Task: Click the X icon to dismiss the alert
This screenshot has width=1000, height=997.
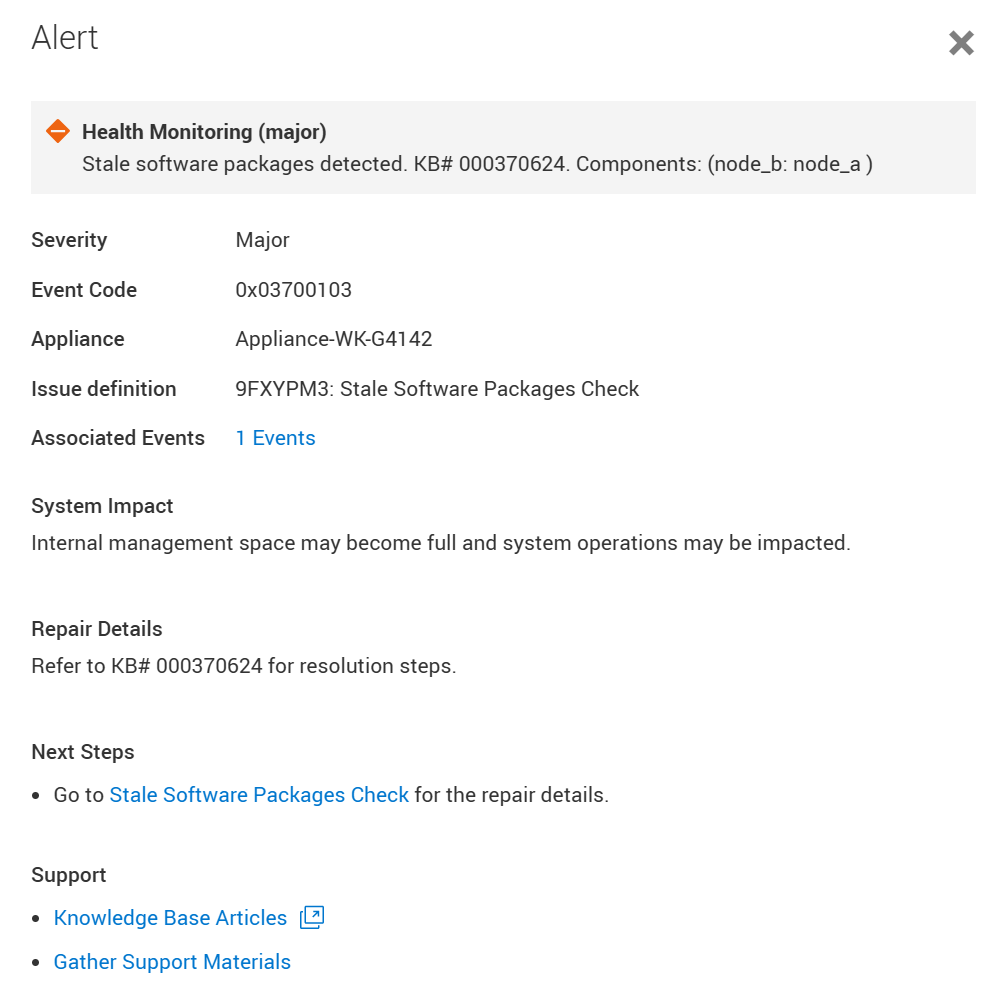Action: 961,43
